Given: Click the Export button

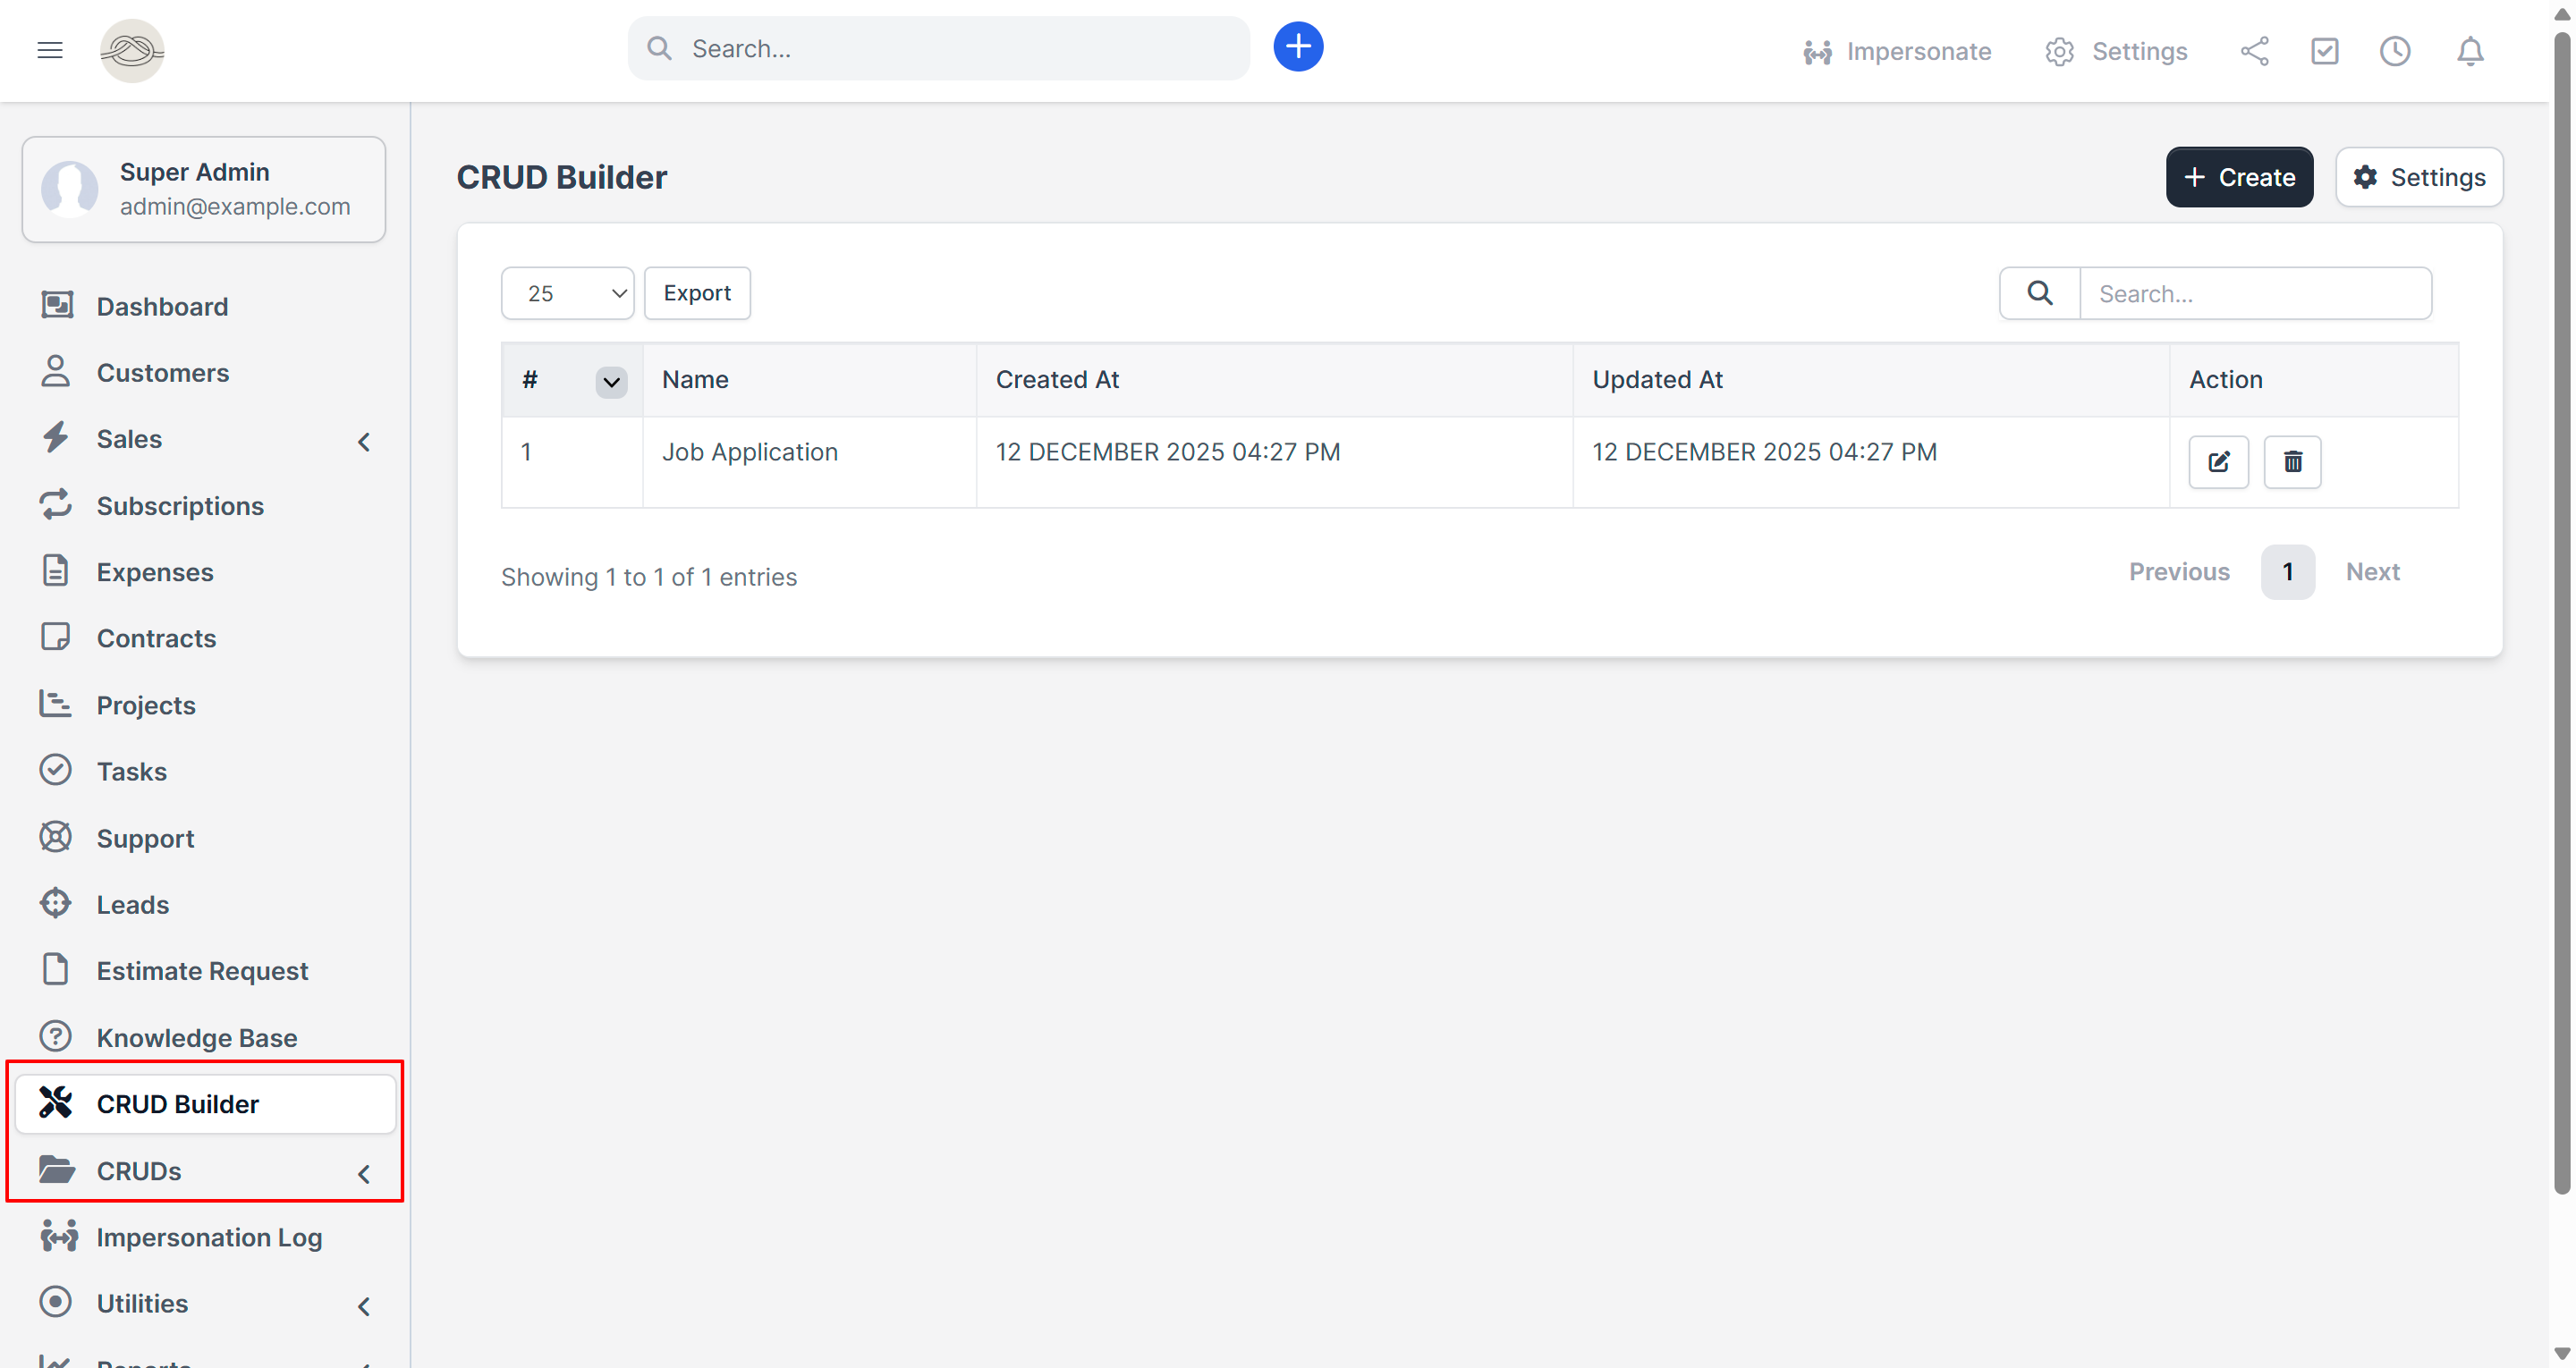Looking at the screenshot, I should coord(697,293).
